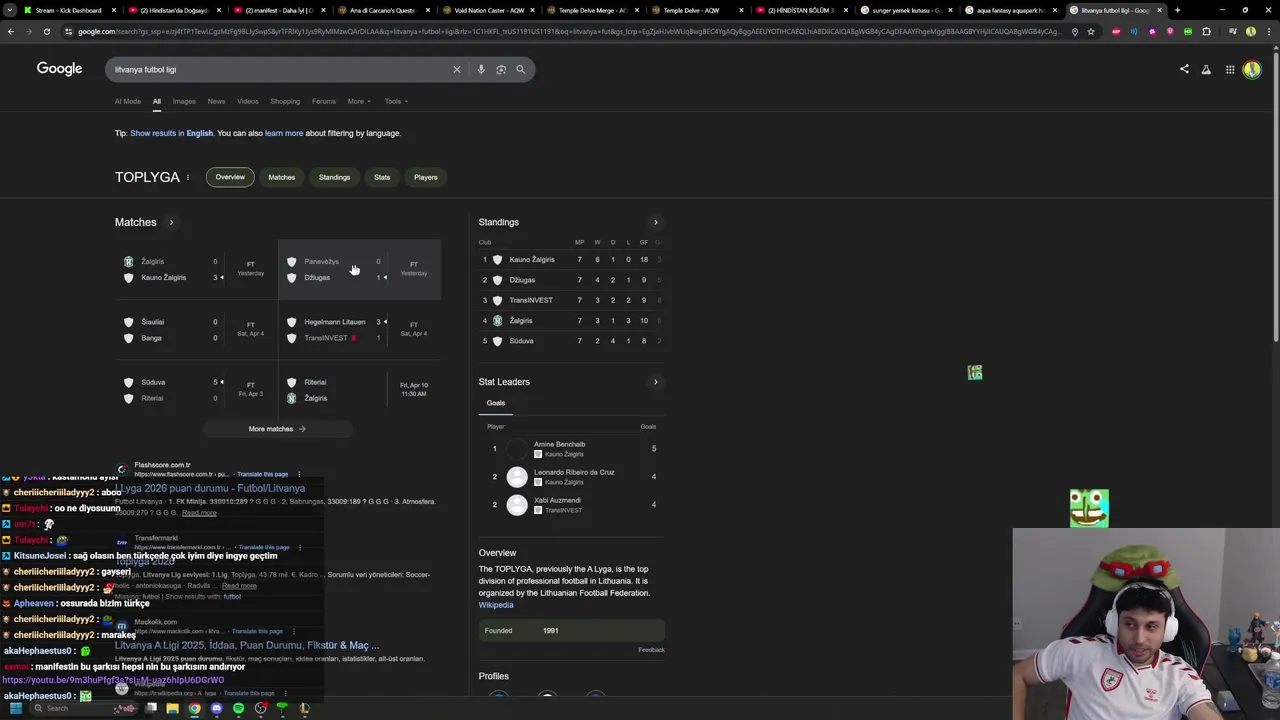Switch to aqua fantasy aquapark browser tab

pyautogui.click(x=1010, y=10)
